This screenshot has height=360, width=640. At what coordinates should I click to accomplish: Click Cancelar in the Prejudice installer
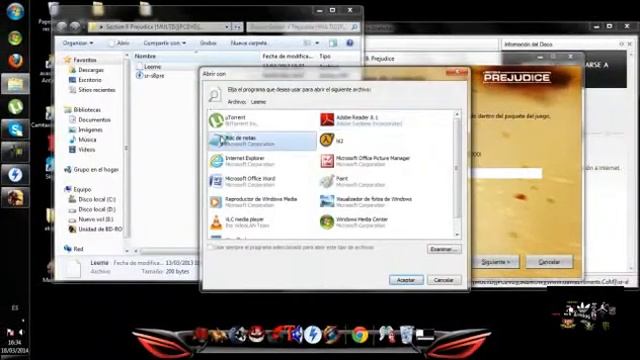pos(549,262)
